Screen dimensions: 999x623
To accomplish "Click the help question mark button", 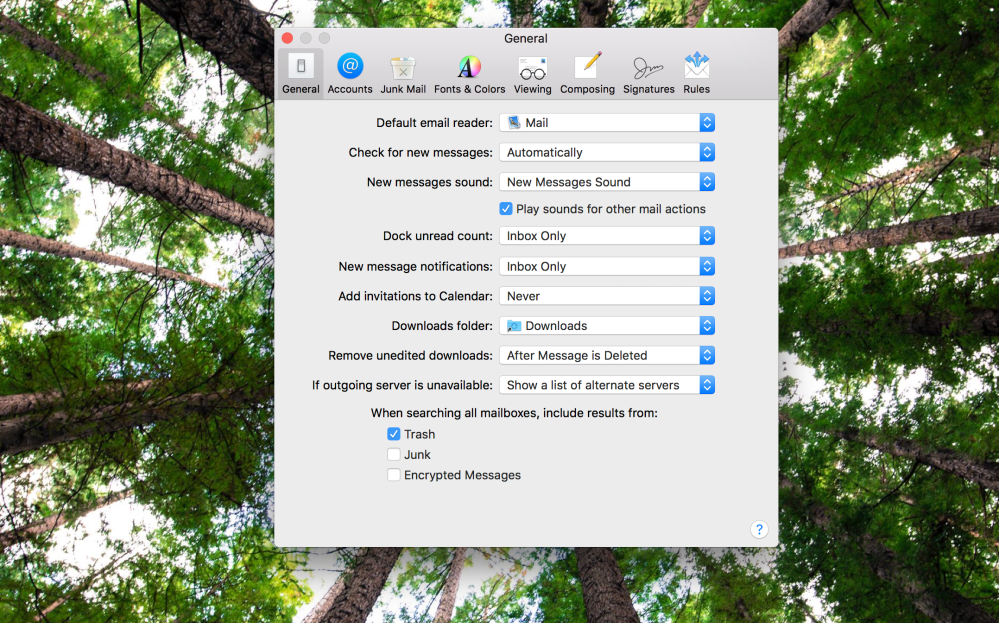I will 758,530.
